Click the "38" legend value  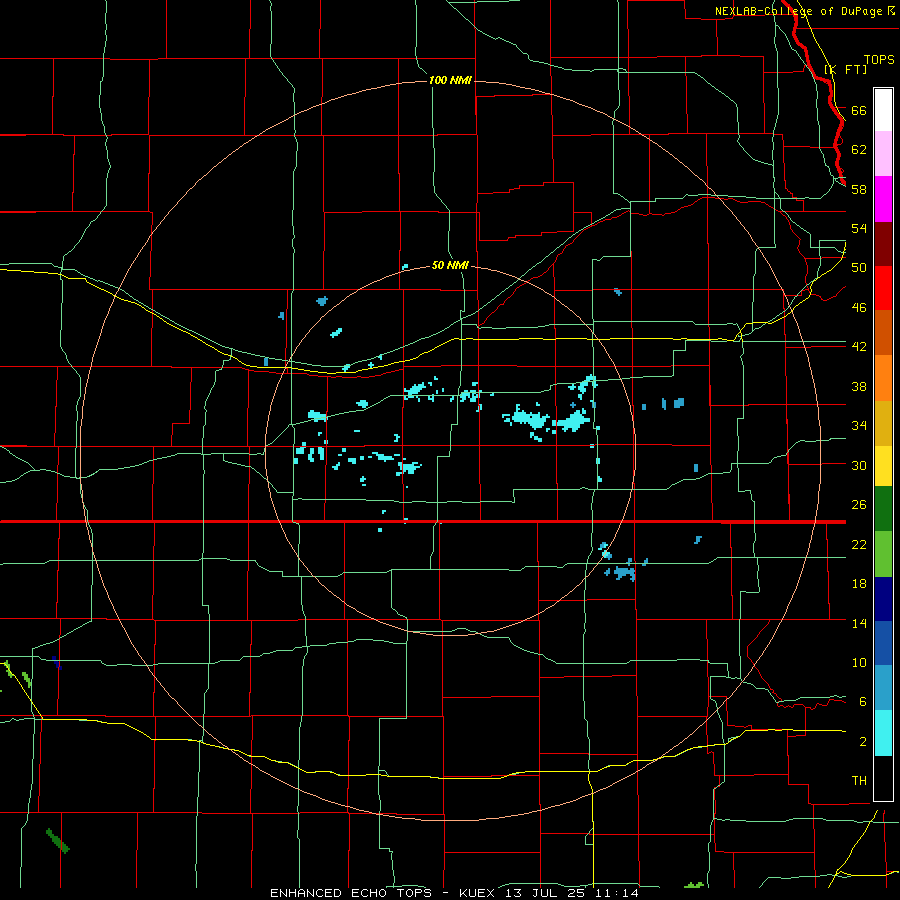[859, 386]
